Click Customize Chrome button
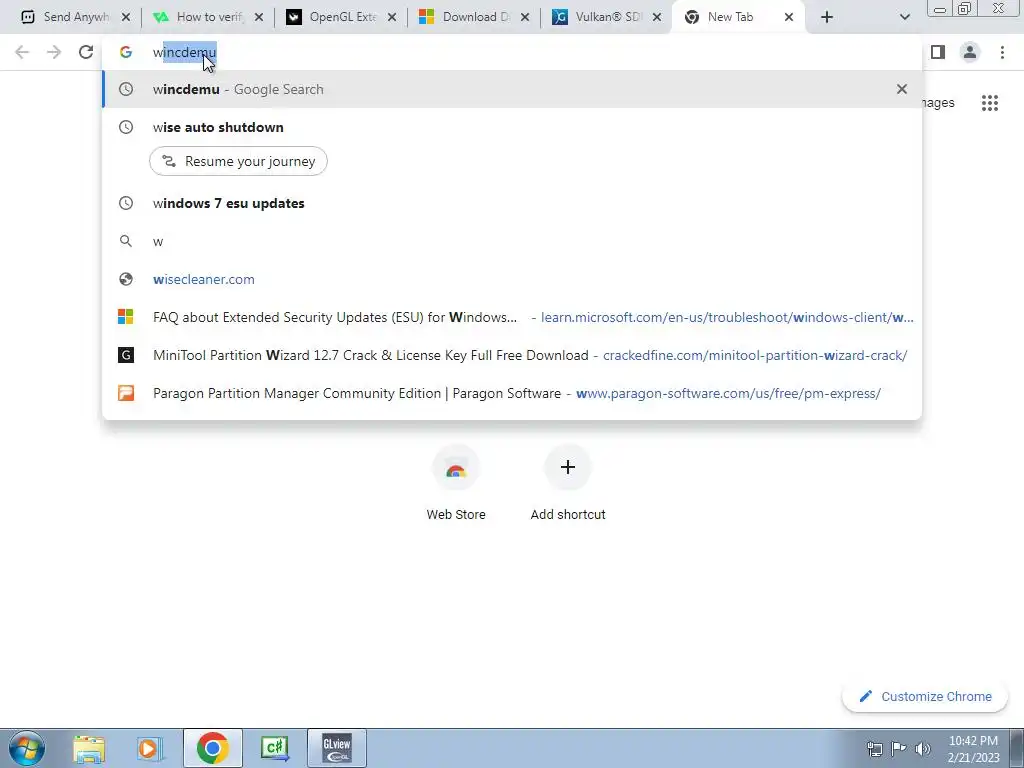The image size is (1024, 768). (x=925, y=696)
